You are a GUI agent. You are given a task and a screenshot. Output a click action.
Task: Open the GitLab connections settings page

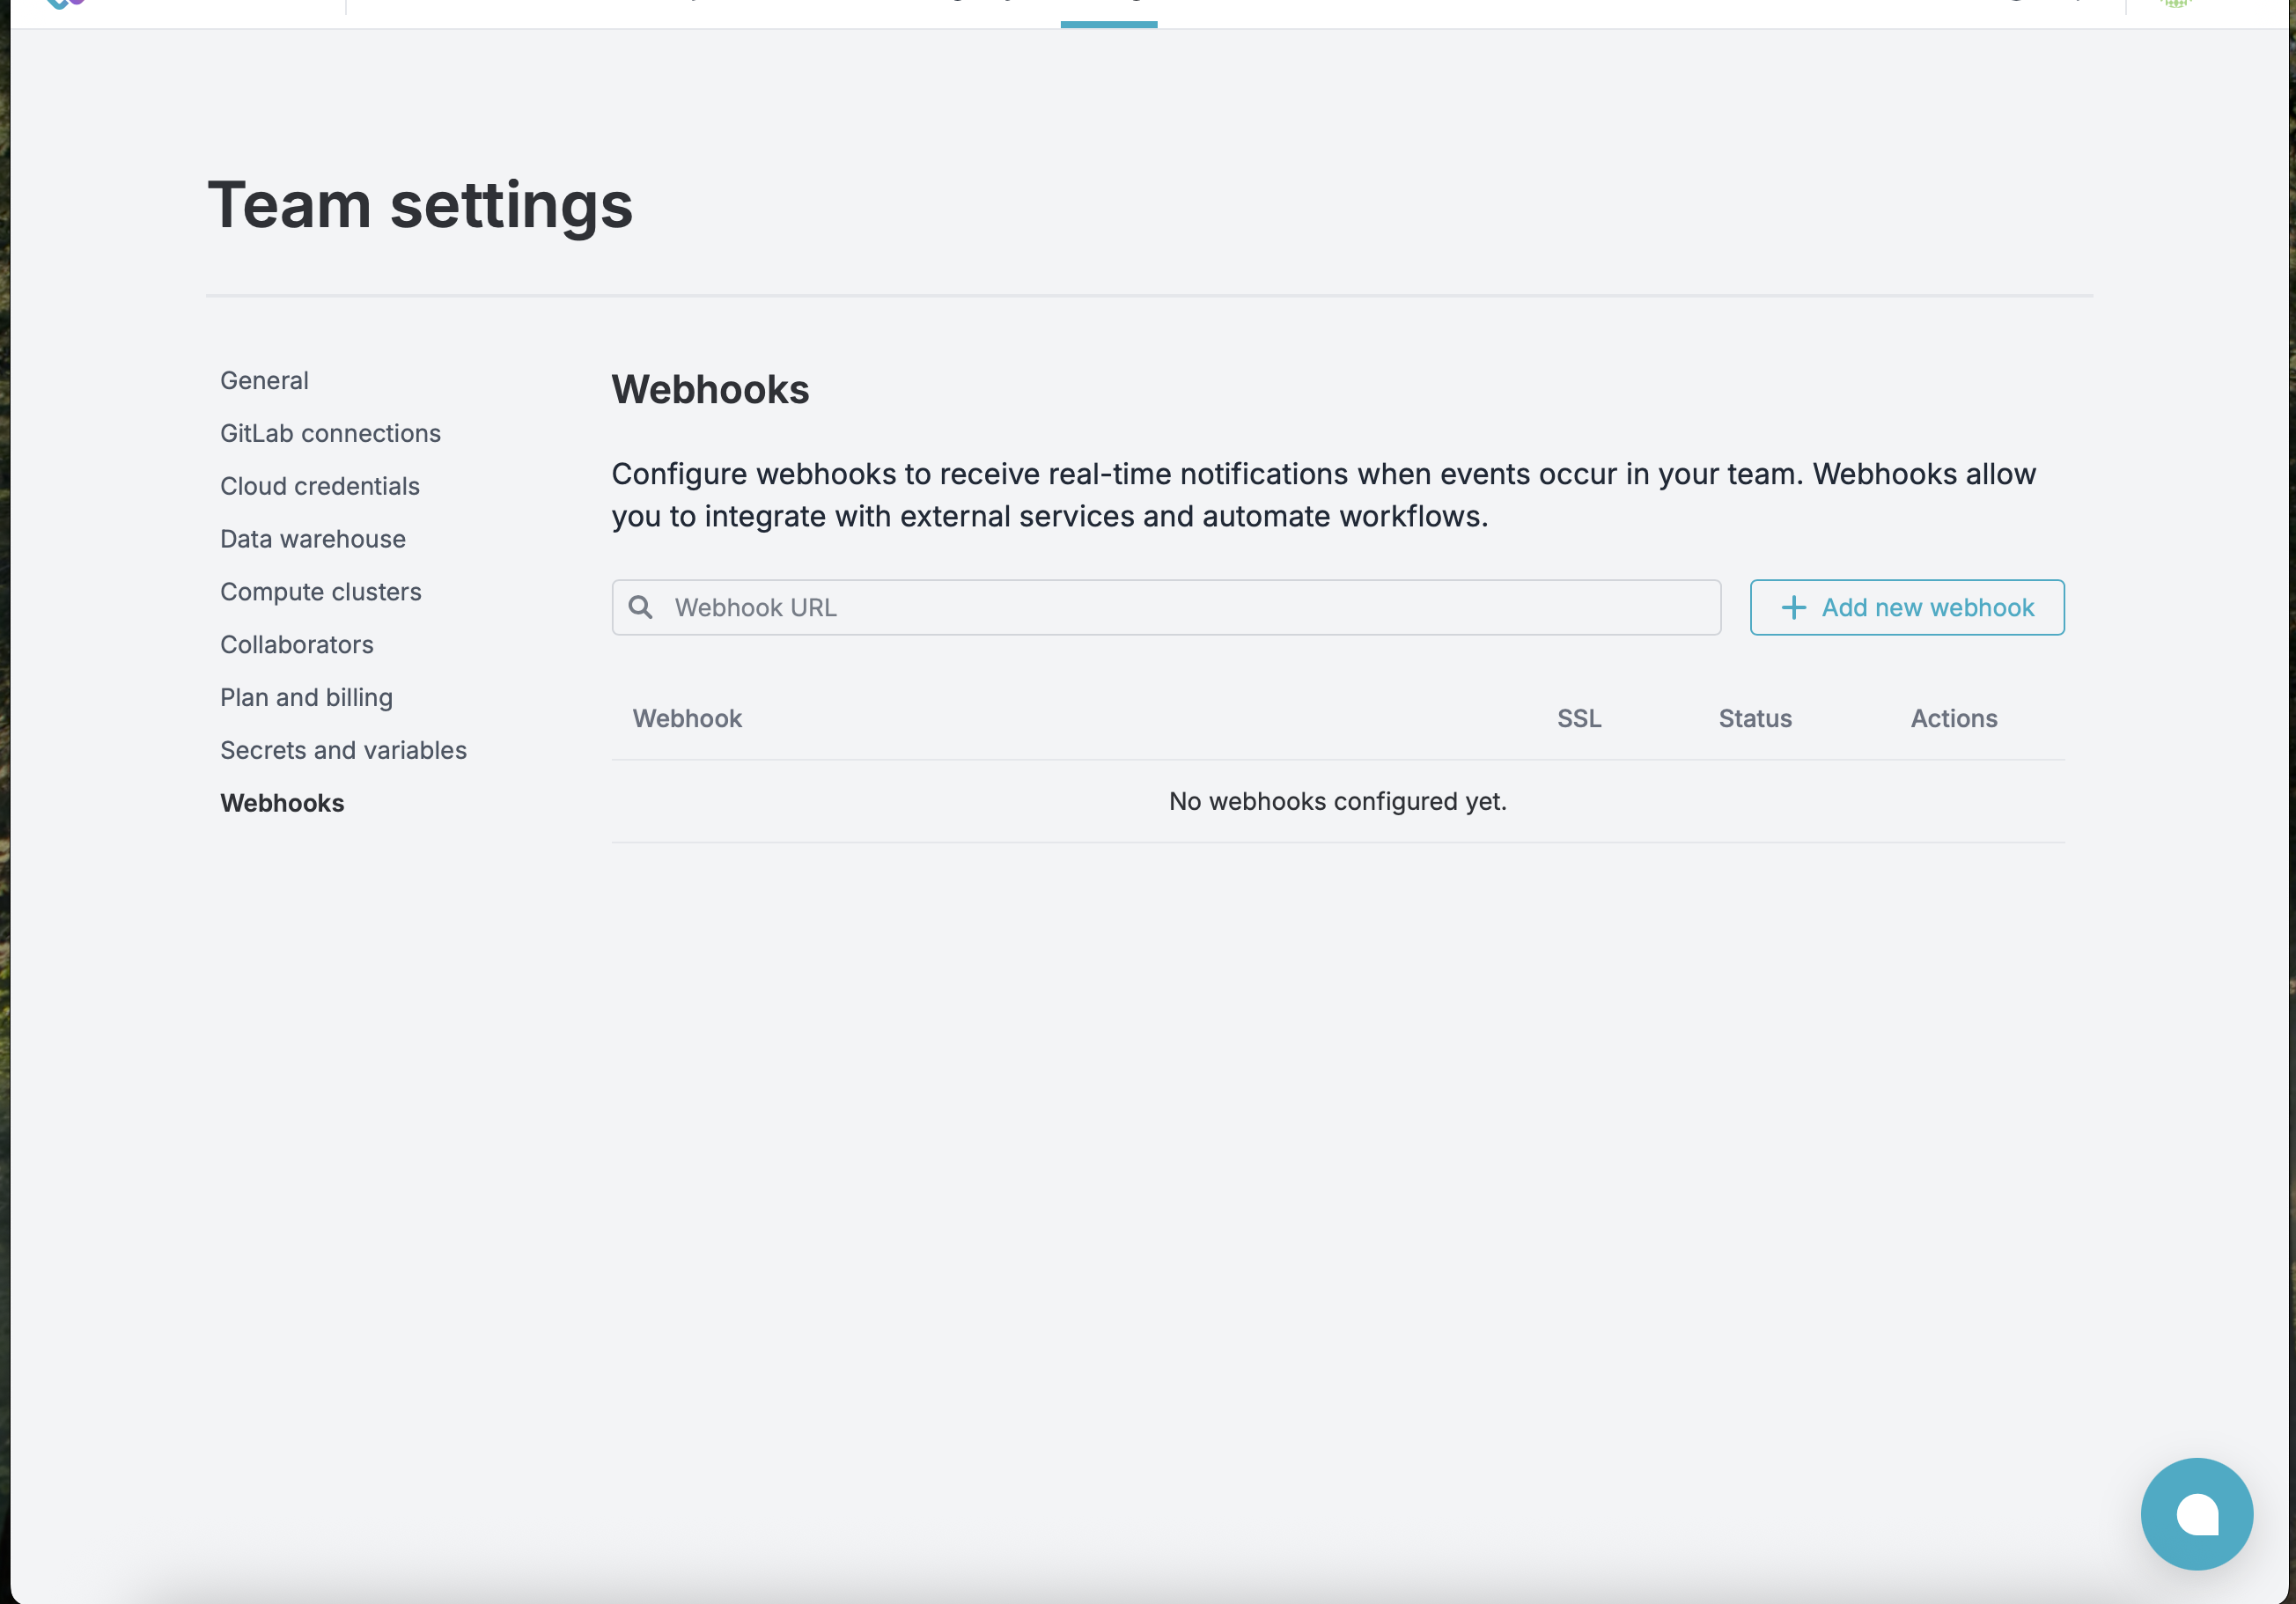pos(330,432)
